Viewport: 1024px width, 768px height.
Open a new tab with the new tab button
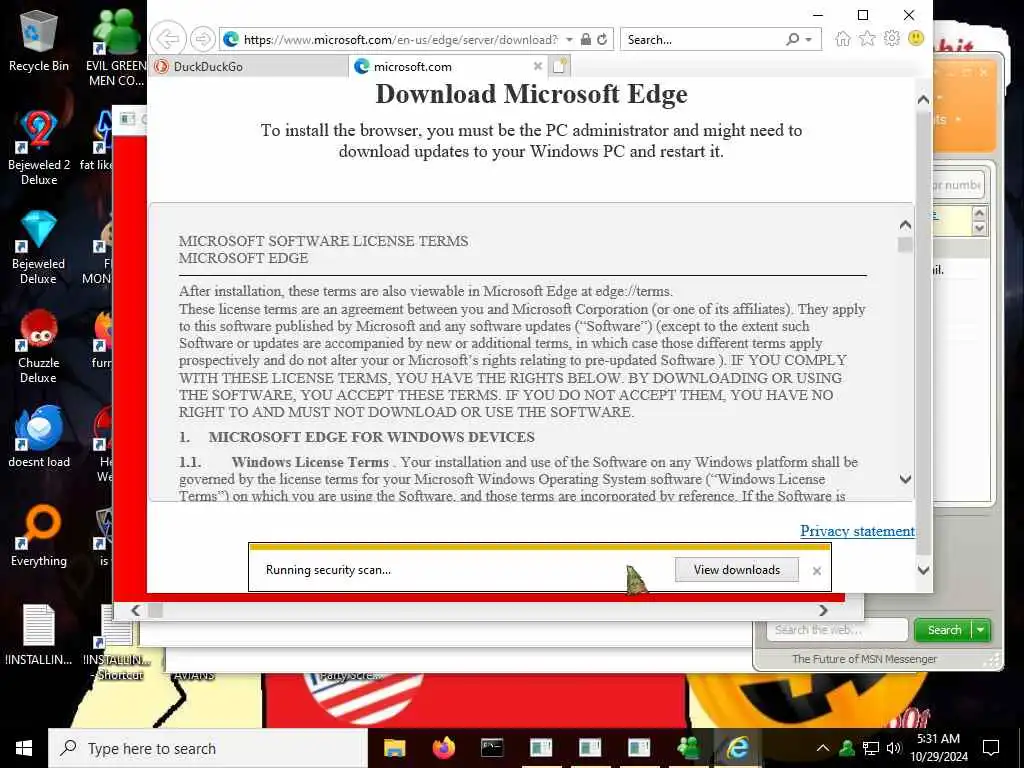point(560,66)
